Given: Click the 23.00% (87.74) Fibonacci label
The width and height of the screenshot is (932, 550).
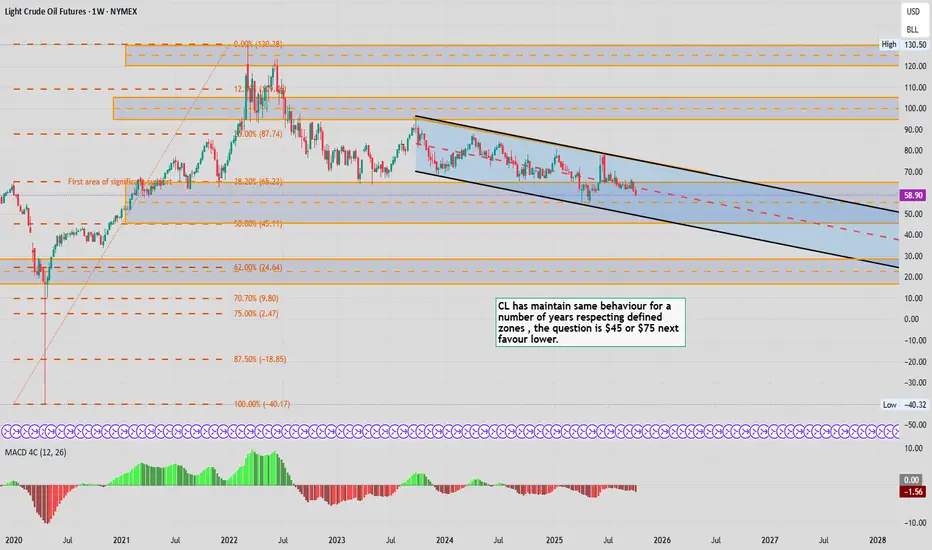Looking at the screenshot, I should tap(258, 134).
